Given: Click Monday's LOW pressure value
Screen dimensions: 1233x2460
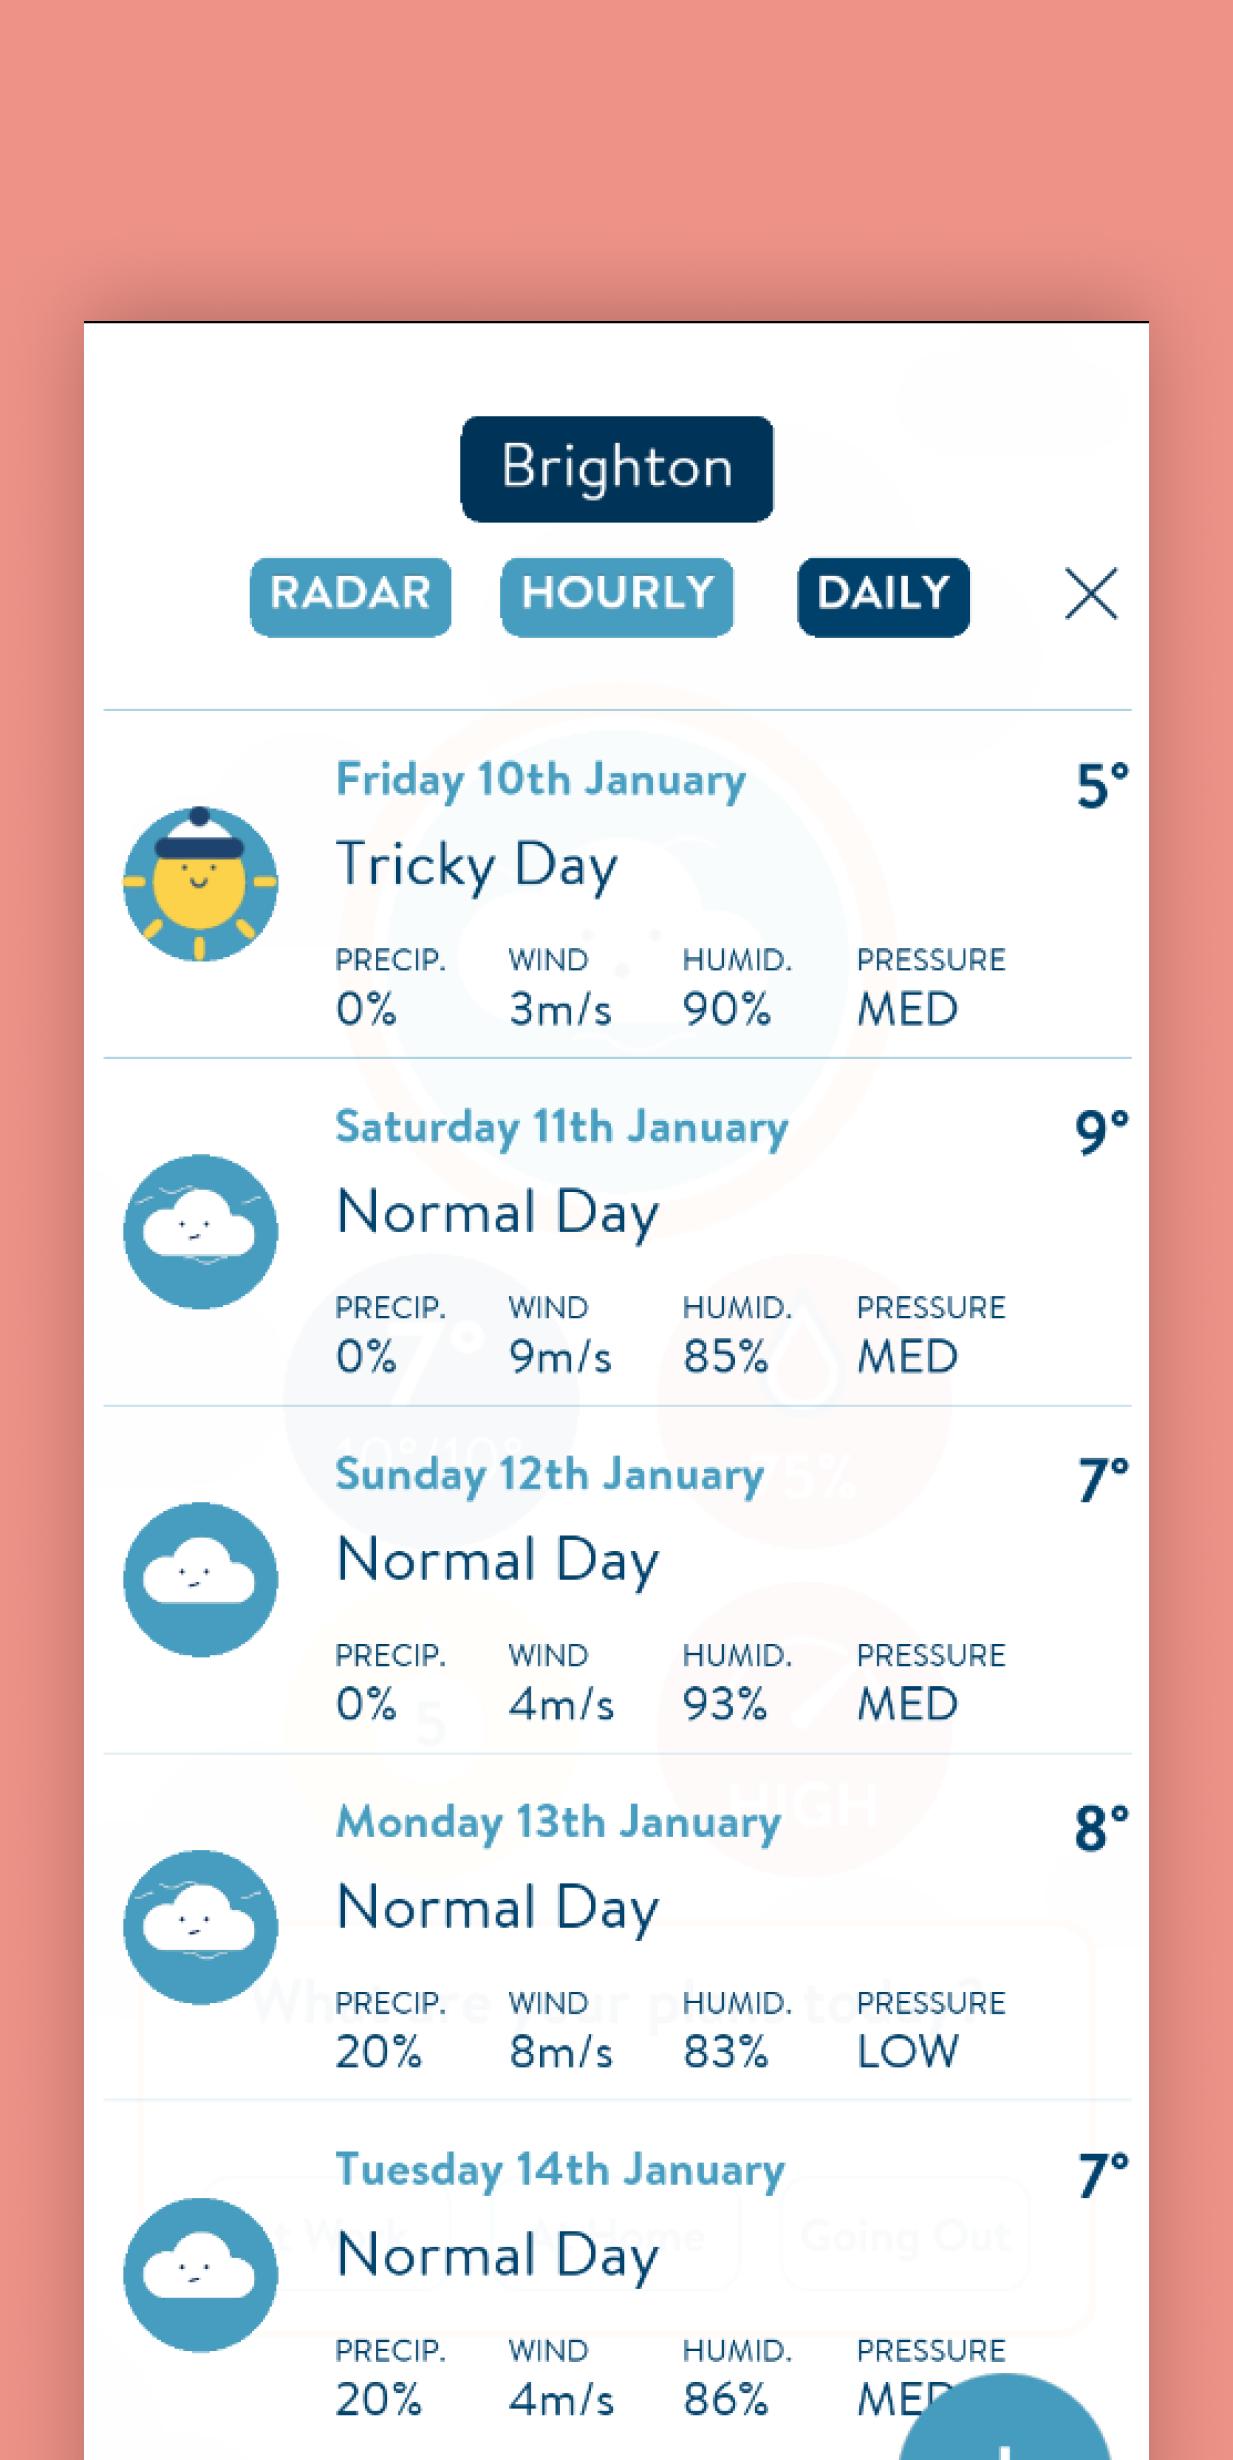Looking at the screenshot, I should 907,2052.
